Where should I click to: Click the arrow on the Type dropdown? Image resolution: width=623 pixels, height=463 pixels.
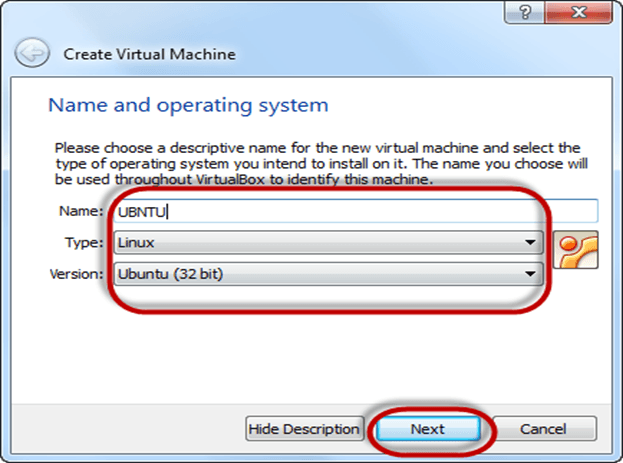pos(527,243)
